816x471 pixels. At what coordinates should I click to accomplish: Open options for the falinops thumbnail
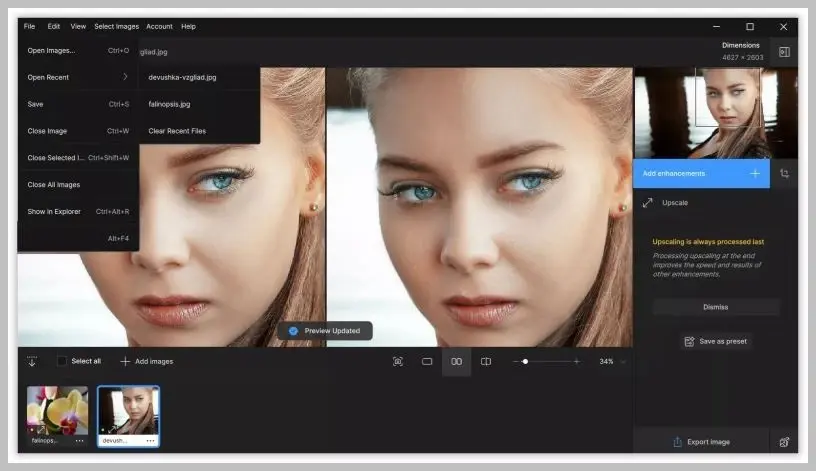pos(79,441)
